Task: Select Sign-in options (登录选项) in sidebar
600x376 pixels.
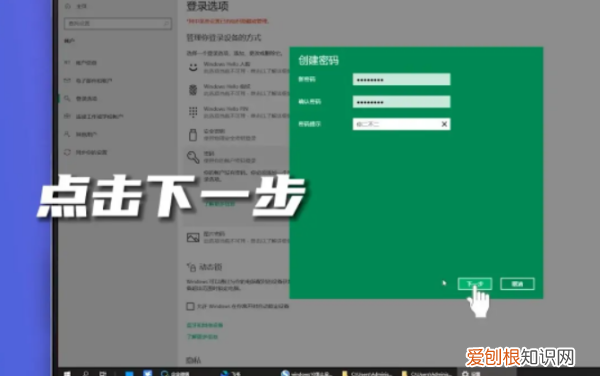Action: (x=81, y=99)
